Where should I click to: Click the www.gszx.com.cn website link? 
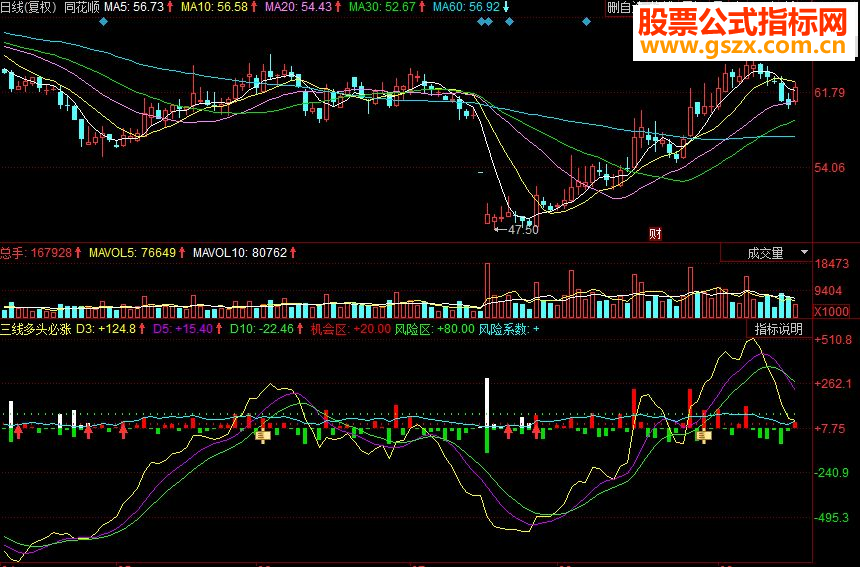[x=743, y=46]
